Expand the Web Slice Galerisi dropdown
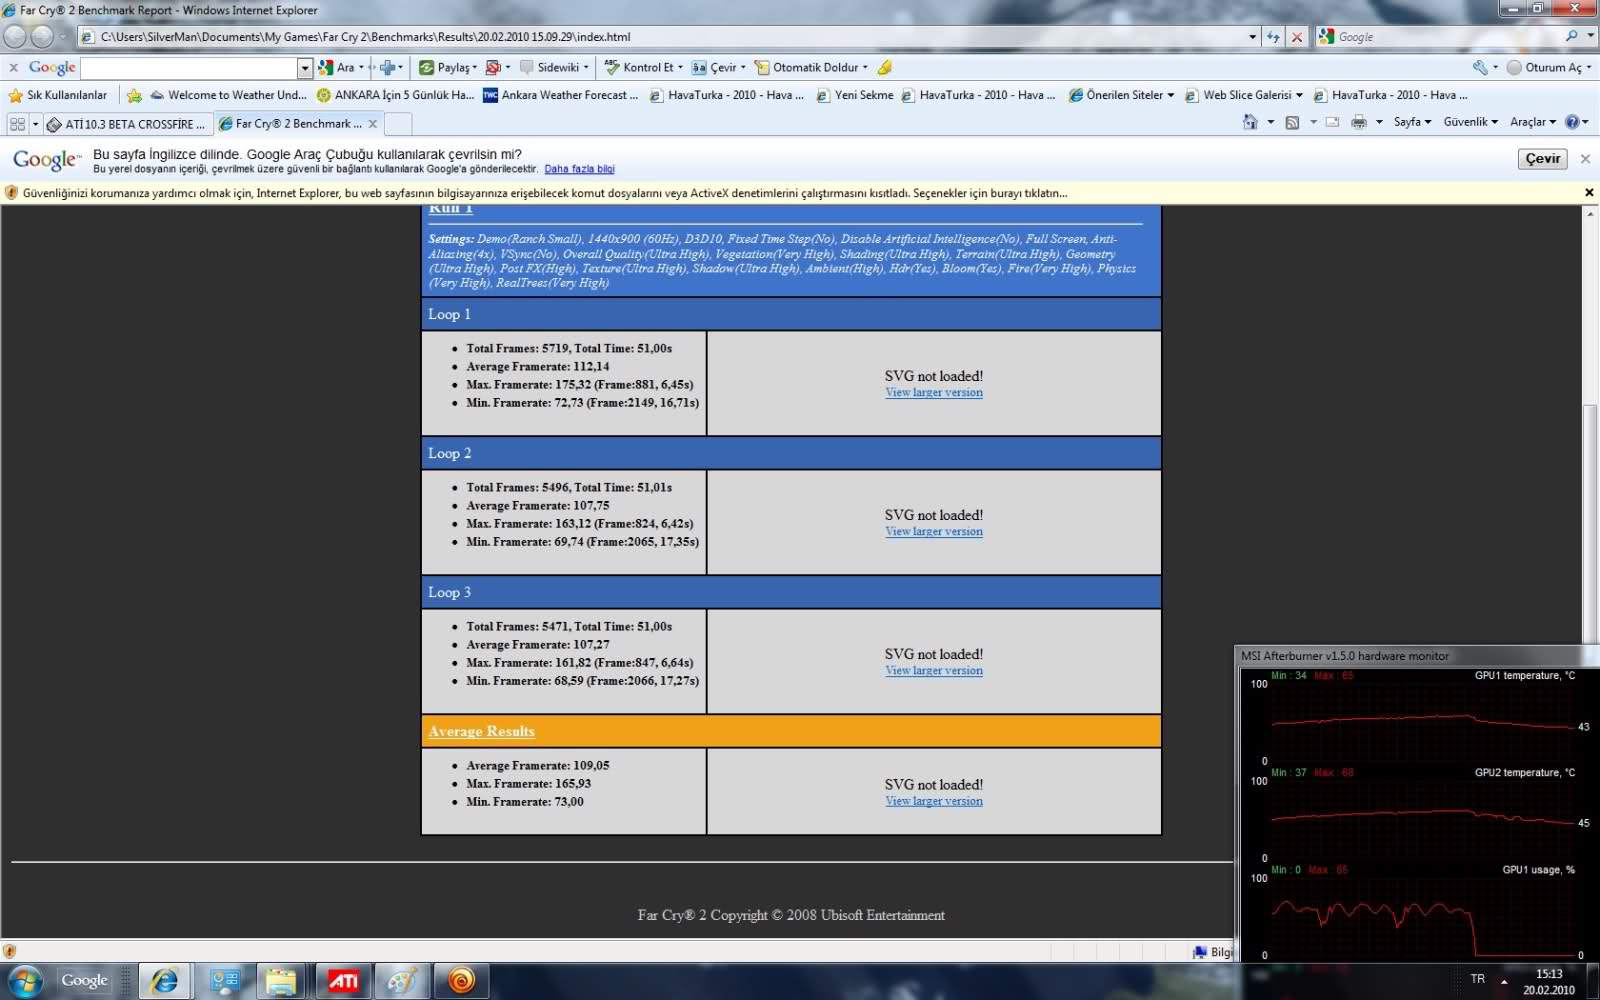This screenshot has height=1000, width=1600. tap(1299, 95)
